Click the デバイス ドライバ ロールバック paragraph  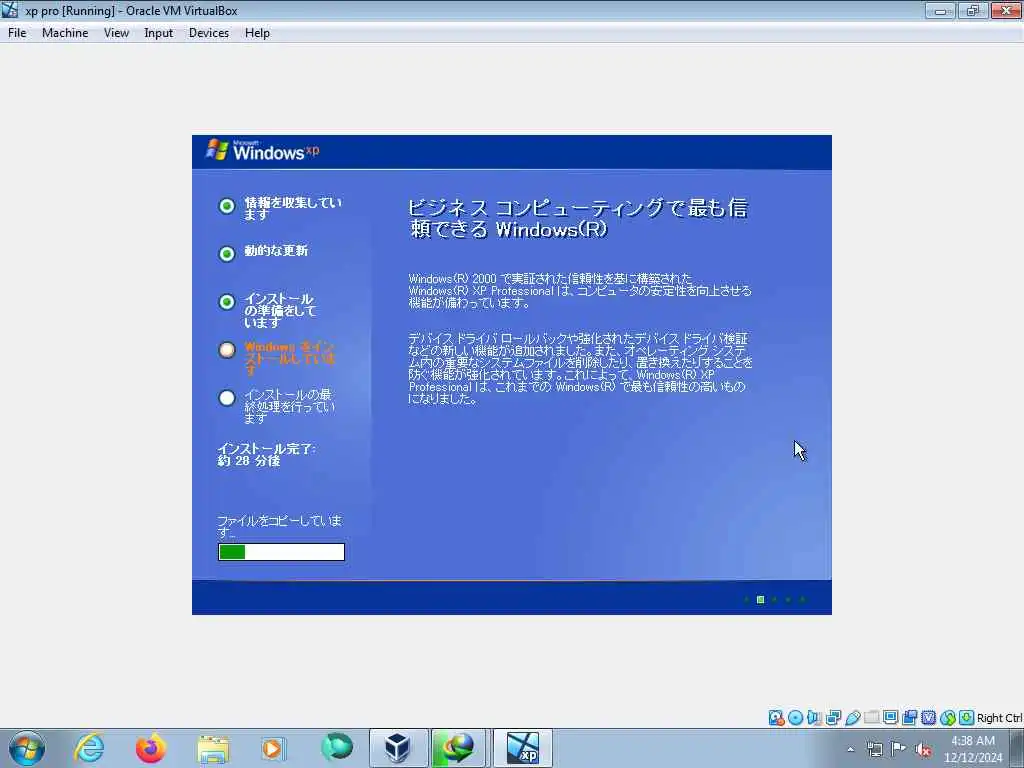tap(580, 368)
